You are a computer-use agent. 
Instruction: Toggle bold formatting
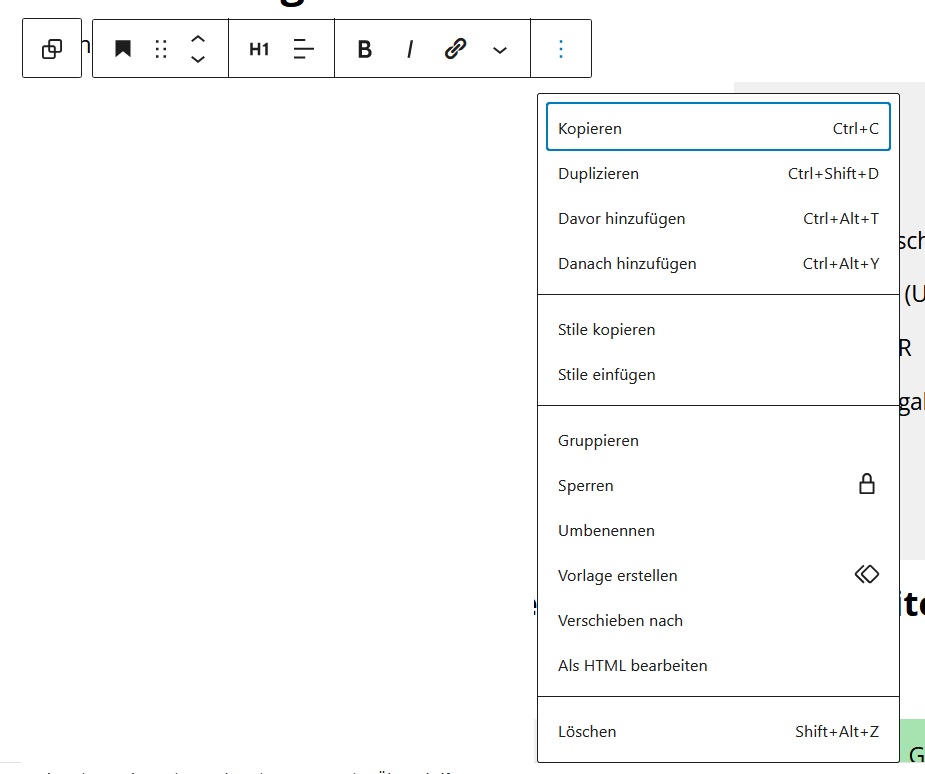365,49
